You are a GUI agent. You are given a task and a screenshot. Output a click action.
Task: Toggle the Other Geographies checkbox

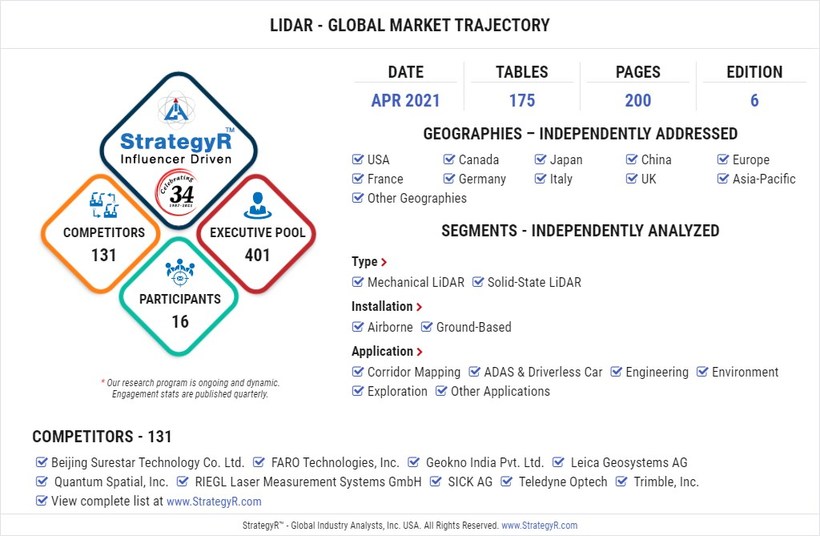click(358, 198)
